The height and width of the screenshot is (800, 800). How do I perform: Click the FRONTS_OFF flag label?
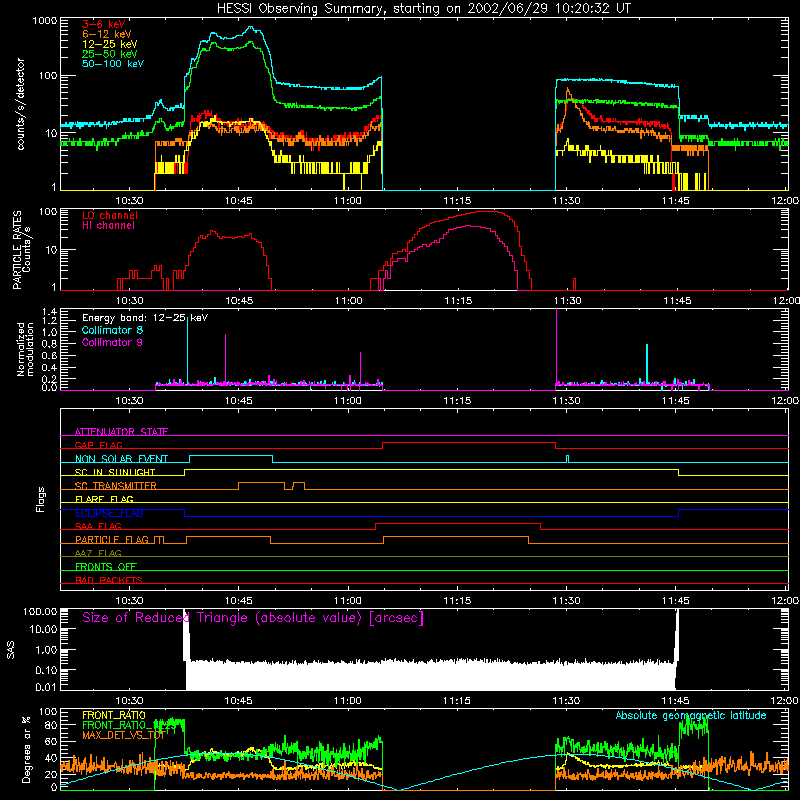click(106, 567)
